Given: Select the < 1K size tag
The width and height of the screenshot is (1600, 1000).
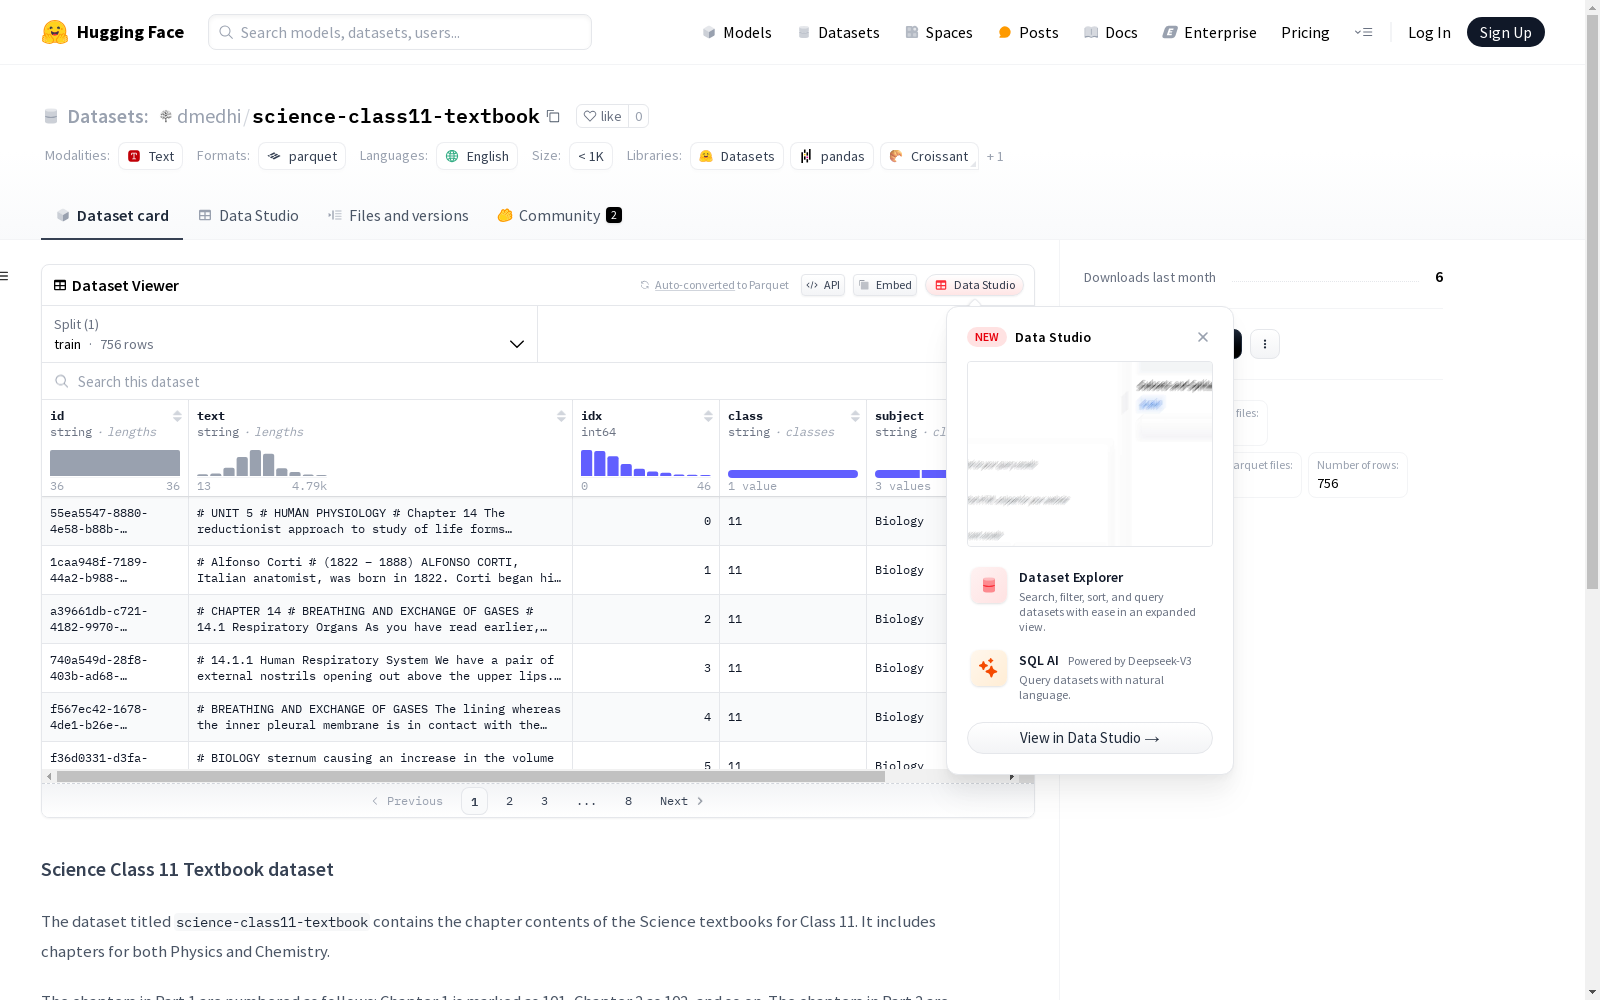Looking at the screenshot, I should (x=591, y=156).
